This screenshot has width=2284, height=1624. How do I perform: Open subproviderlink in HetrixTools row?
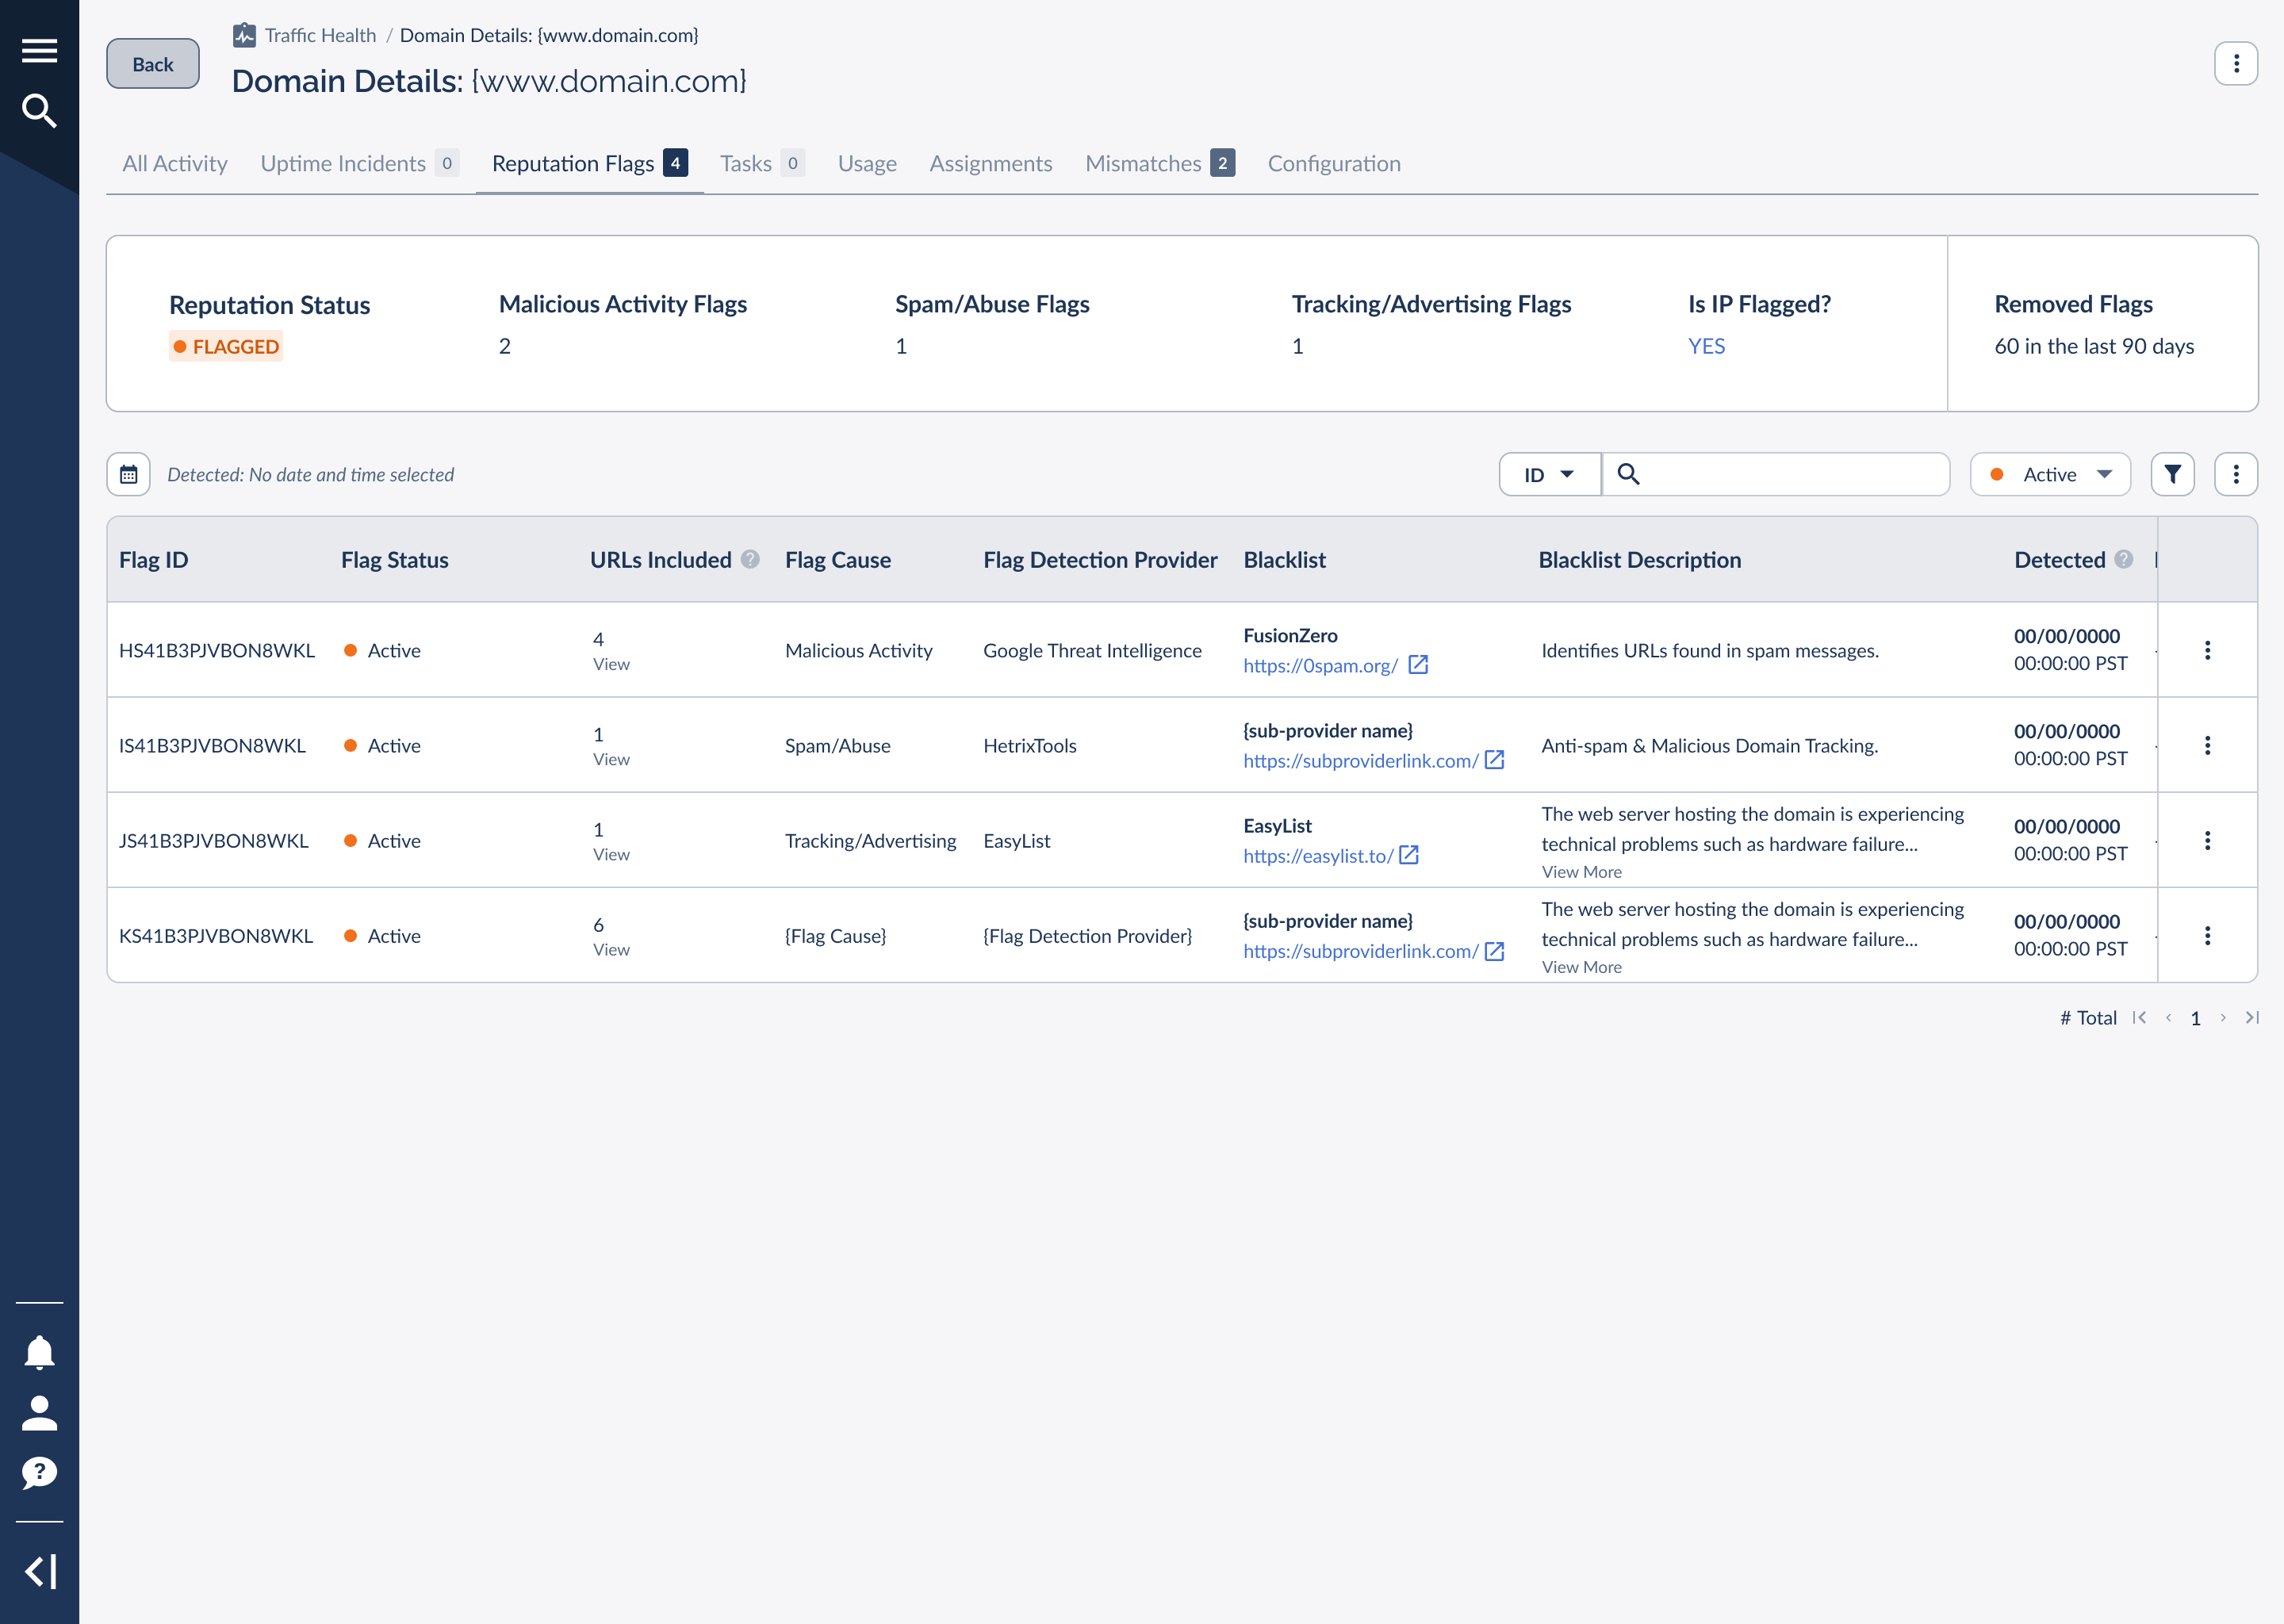[1360, 760]
